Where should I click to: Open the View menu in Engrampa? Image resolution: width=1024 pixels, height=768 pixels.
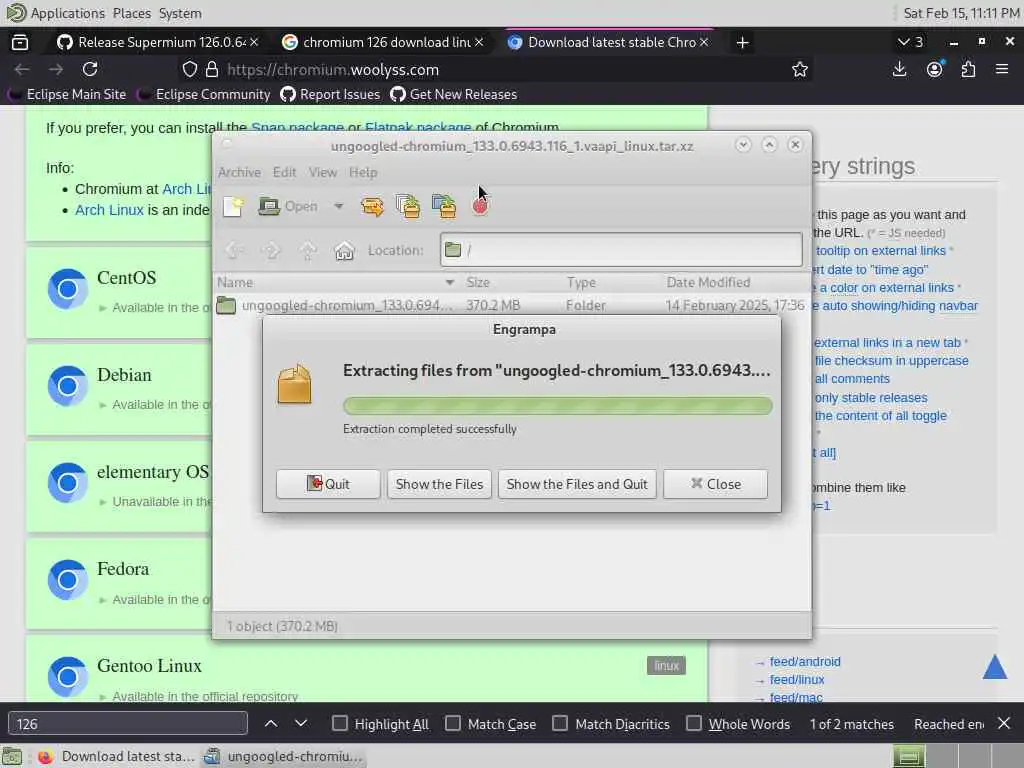click(323, 172)
